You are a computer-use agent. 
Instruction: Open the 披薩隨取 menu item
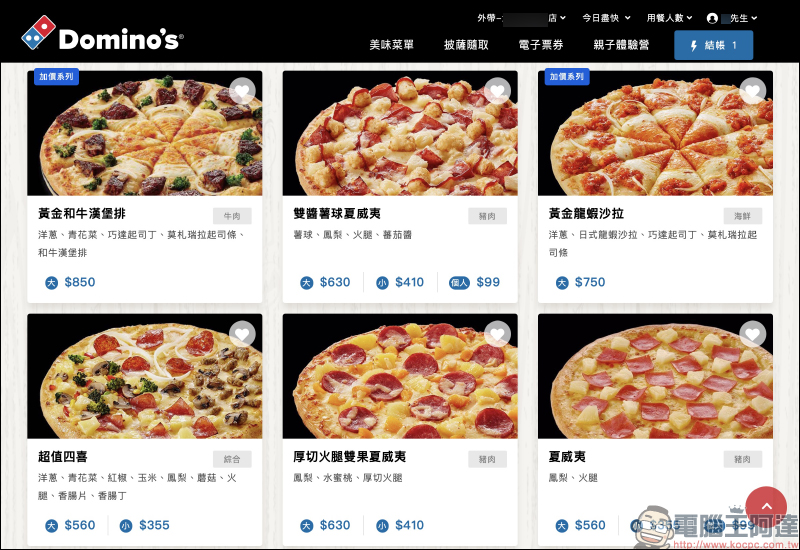pyautogui.click(x=466, y=45)
